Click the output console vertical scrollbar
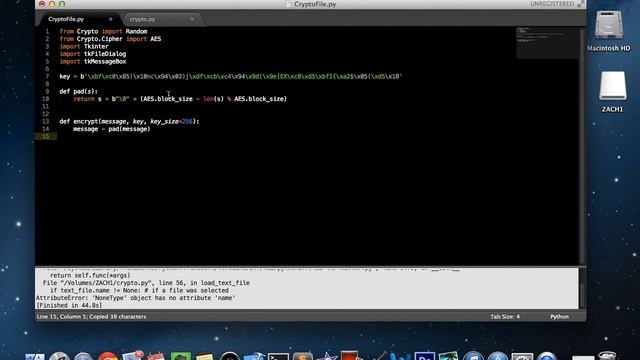The width and height of the screenshot is (640, 360). pos(582,289)
